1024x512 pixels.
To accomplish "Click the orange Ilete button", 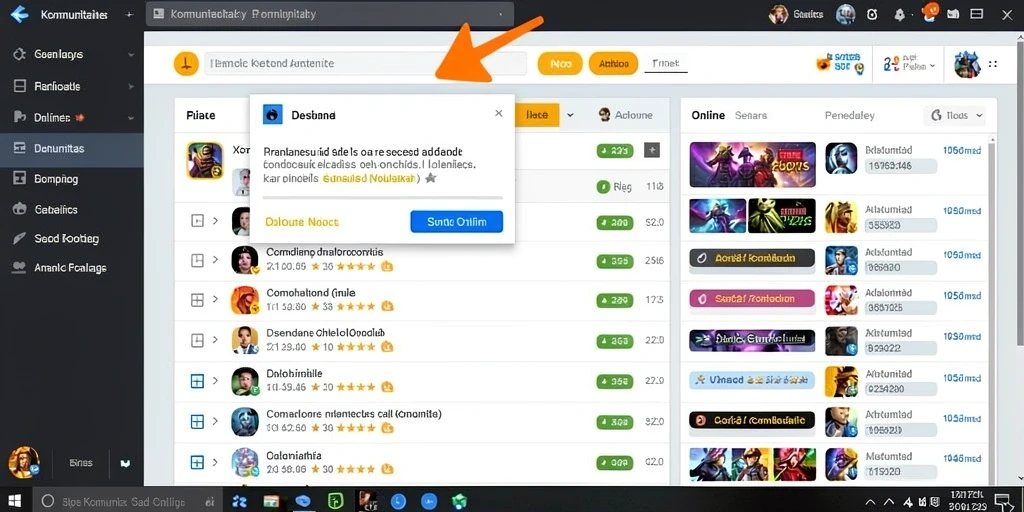I will [537, 115].
